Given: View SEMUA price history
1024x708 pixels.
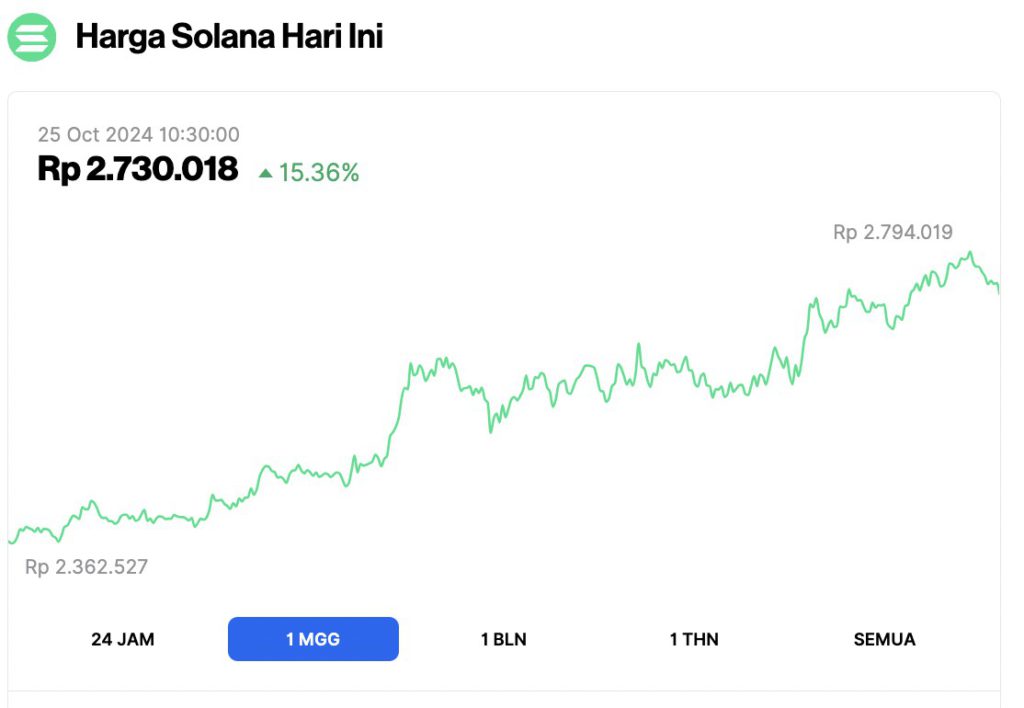Looking at the screenshot, I should pos(884,639).
